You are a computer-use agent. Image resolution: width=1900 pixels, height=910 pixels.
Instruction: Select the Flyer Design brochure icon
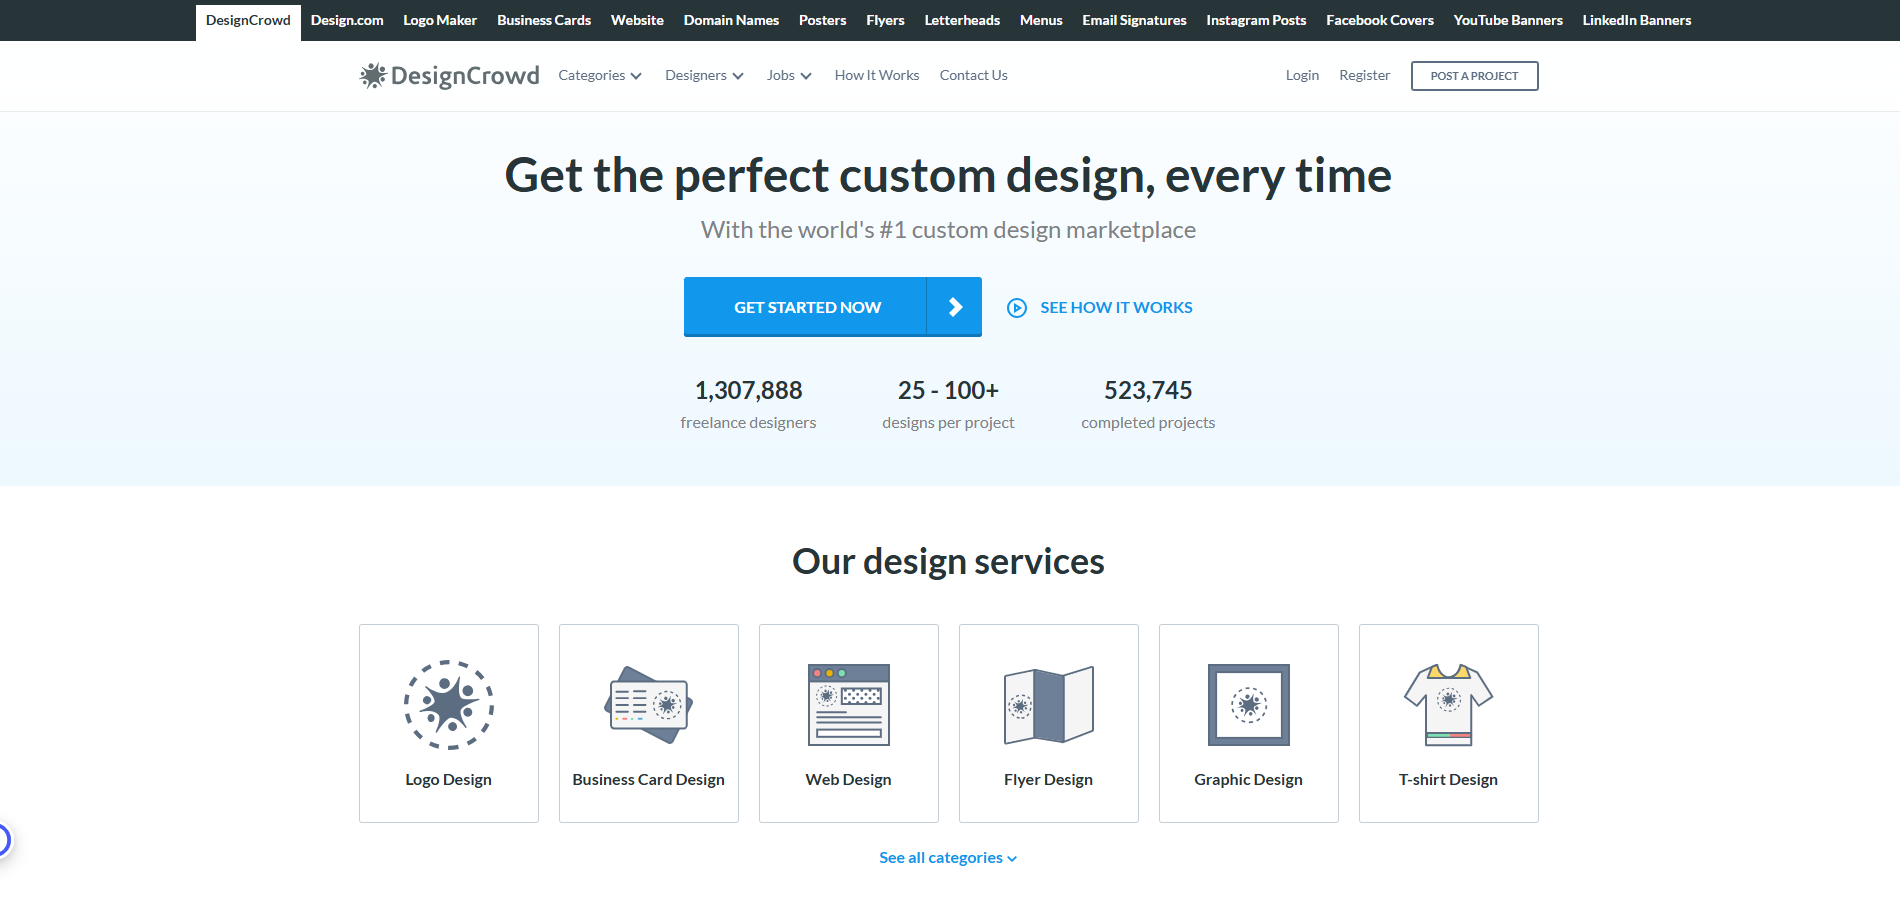[x=1048, y=705]
